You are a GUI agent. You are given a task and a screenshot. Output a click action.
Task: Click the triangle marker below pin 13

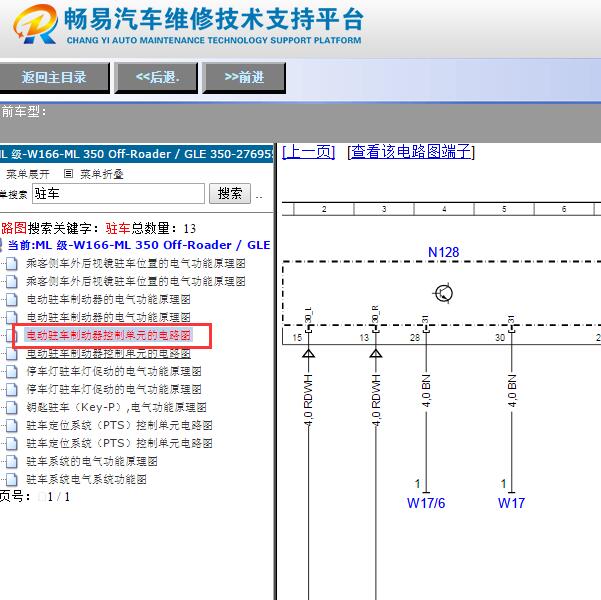tap(376, 353)
